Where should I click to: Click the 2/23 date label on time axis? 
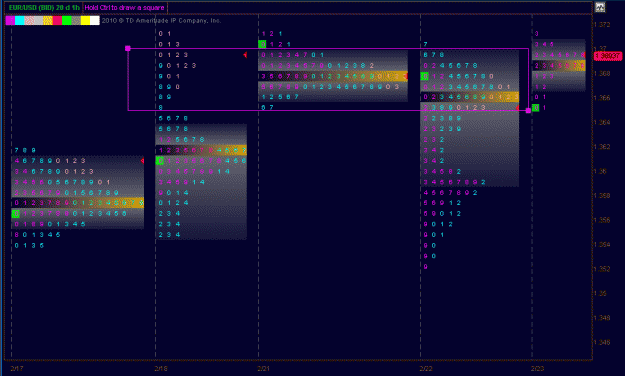tap(537, 368)
